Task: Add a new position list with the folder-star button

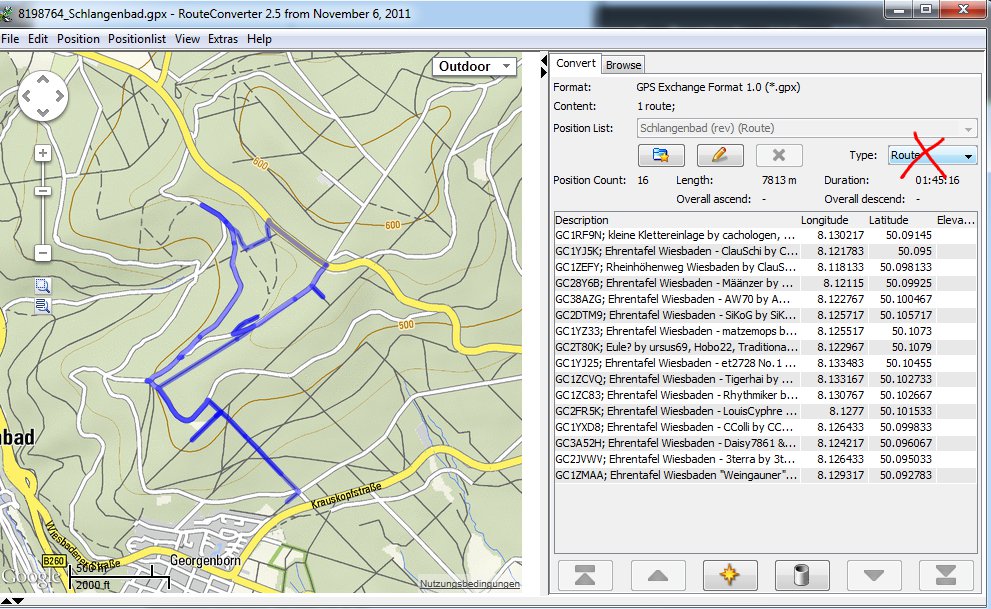Action: coord(660,155)
